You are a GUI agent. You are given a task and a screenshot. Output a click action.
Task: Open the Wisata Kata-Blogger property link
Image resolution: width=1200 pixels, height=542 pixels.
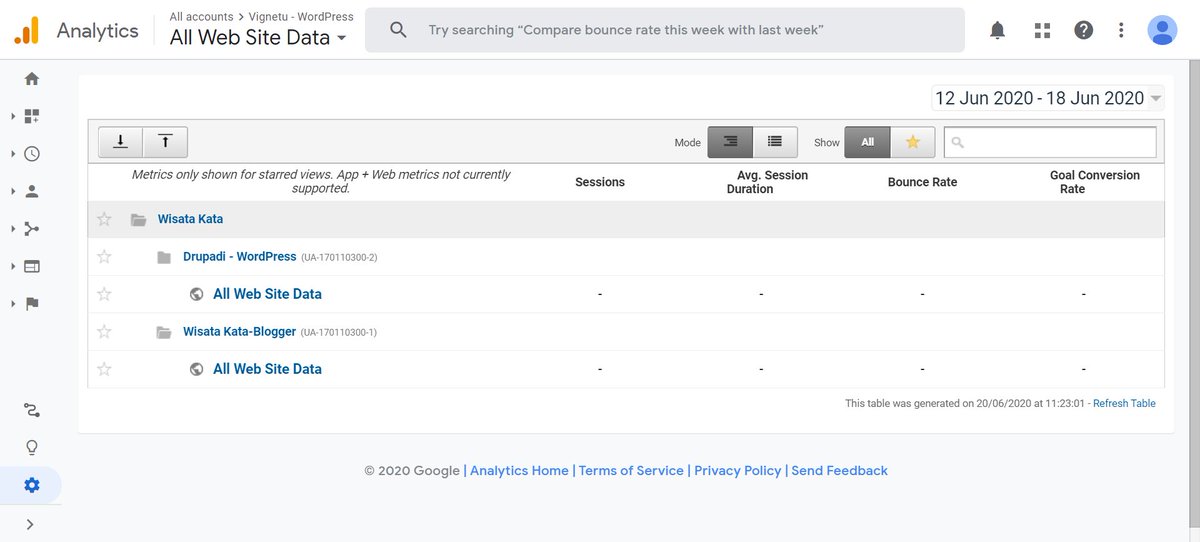point(240,332)
